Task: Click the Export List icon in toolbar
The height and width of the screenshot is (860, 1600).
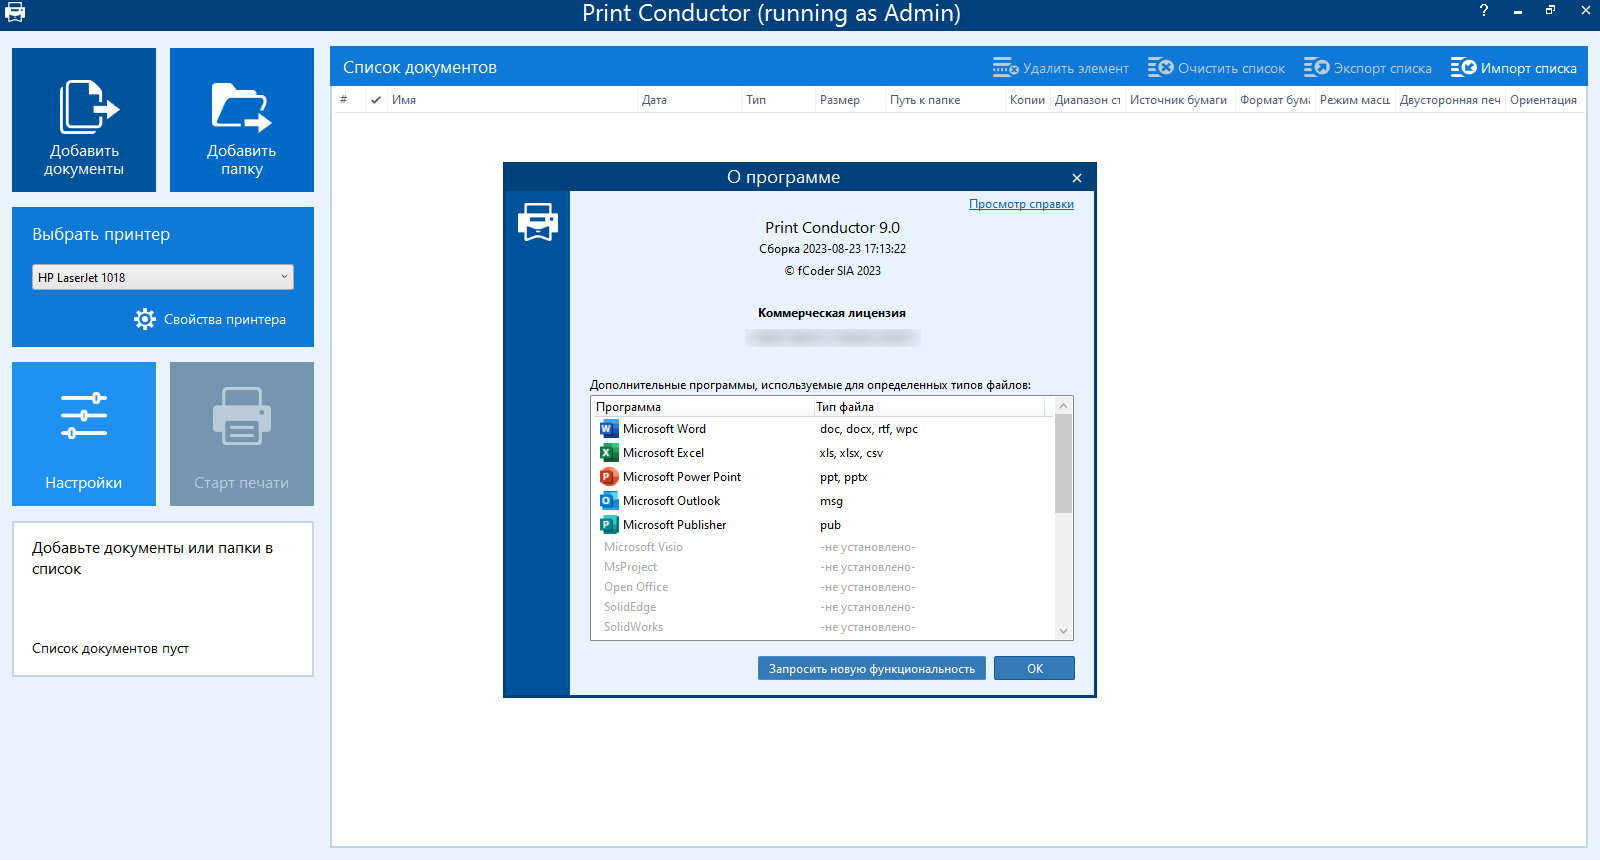Action: 1316,67
